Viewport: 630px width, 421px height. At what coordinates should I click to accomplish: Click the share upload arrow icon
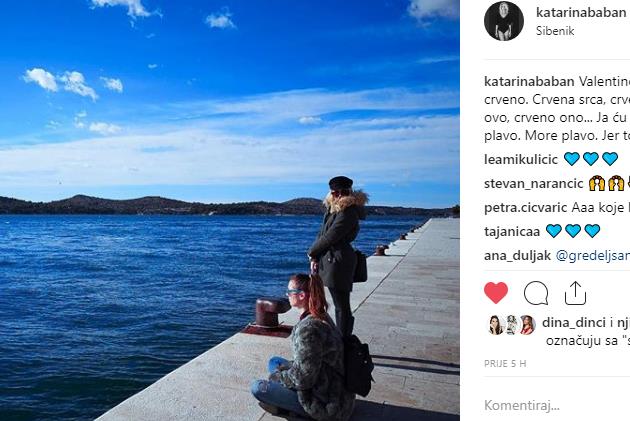tap(575, 293)
